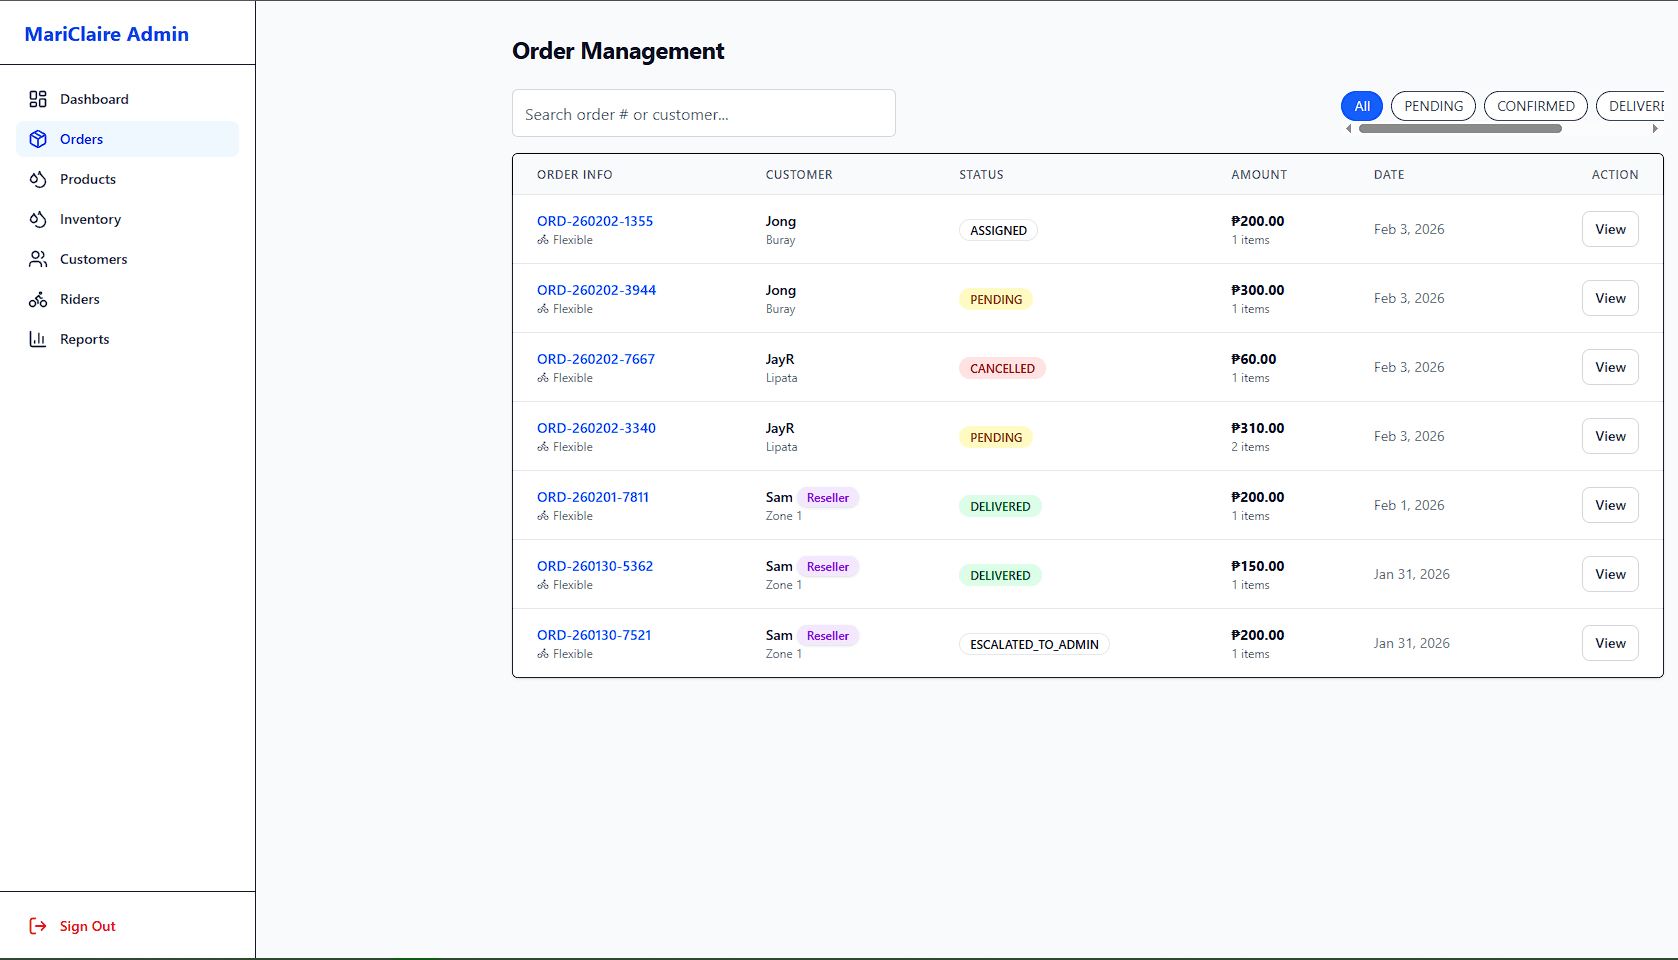Click the order search input field
This screenshot has height=960, width=1678.
tap(703, 113)
